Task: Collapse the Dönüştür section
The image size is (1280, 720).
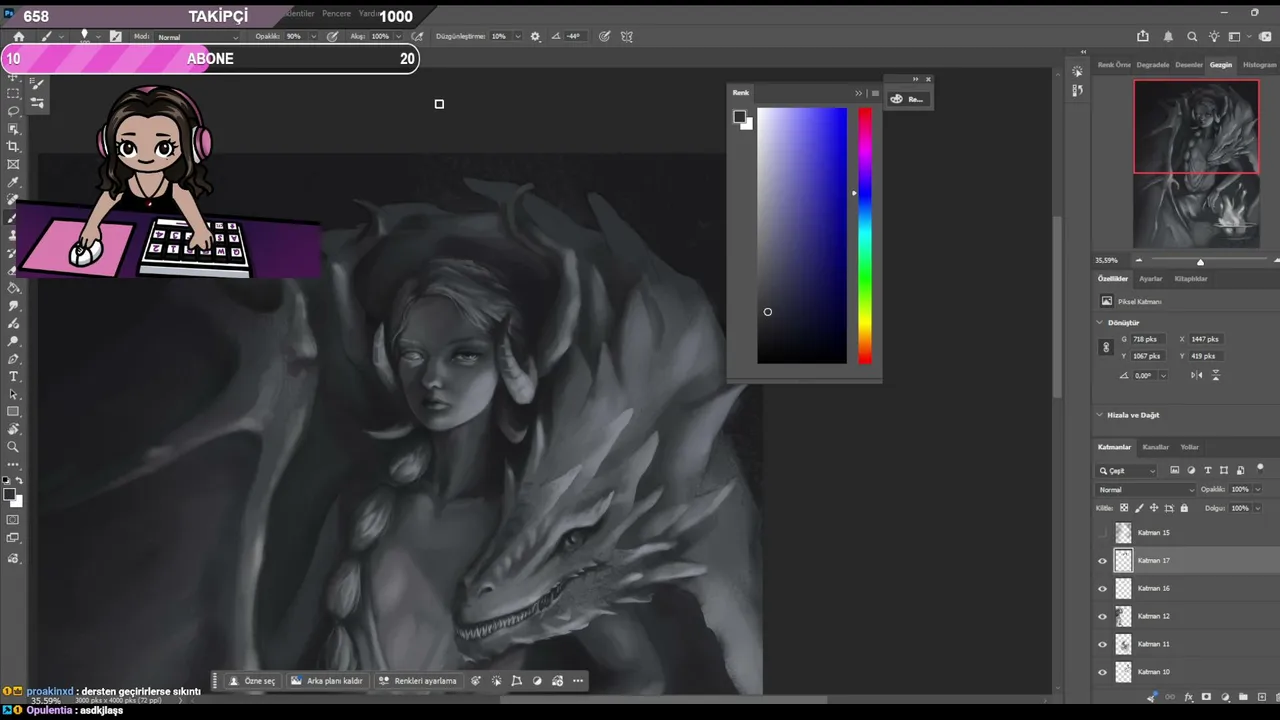Action: 1100,323
